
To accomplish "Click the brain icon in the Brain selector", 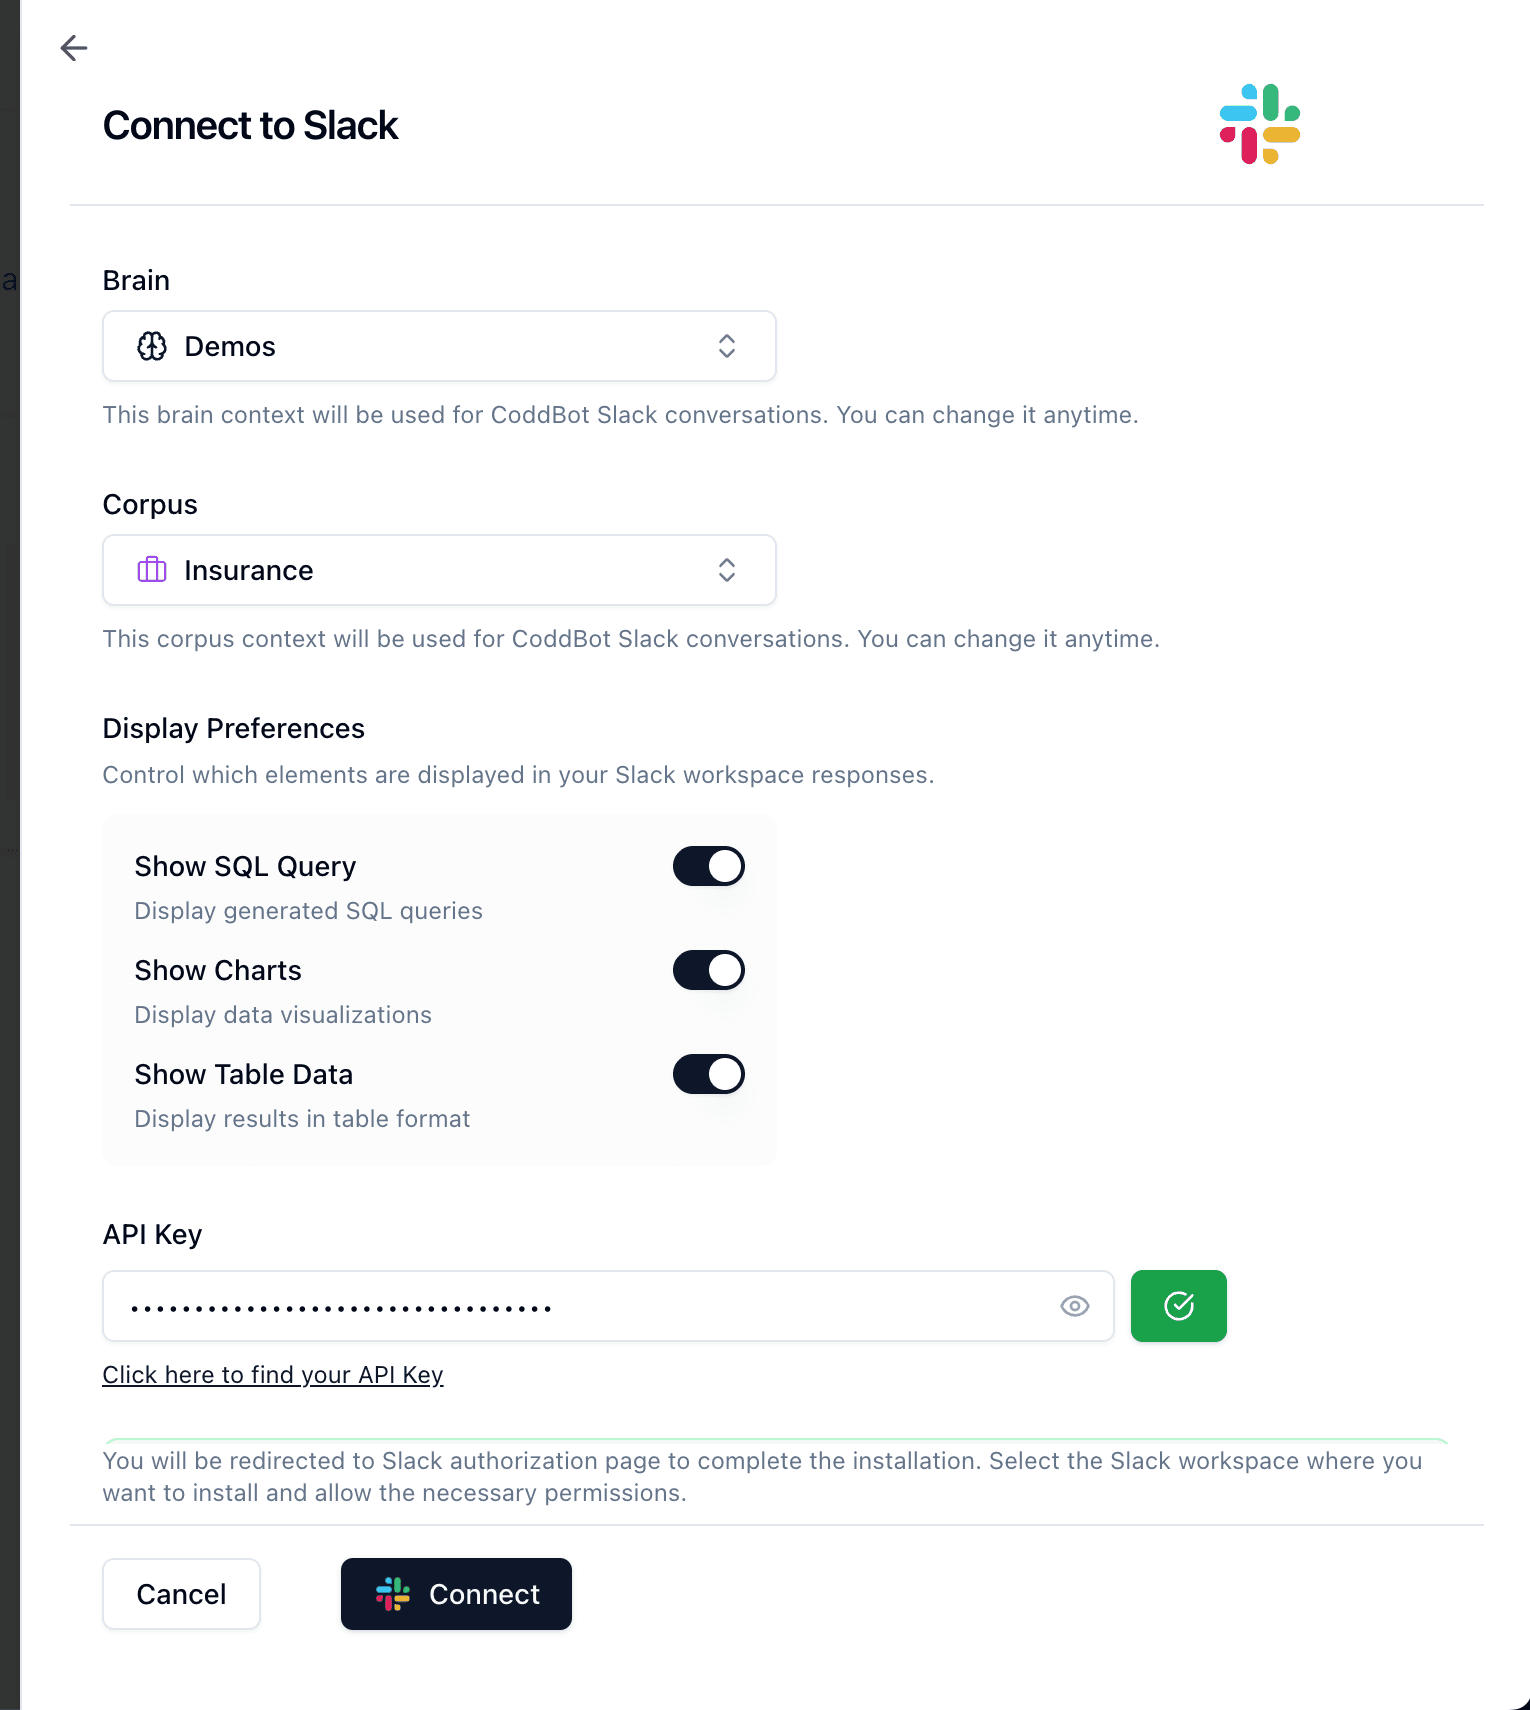I will 152,346.
